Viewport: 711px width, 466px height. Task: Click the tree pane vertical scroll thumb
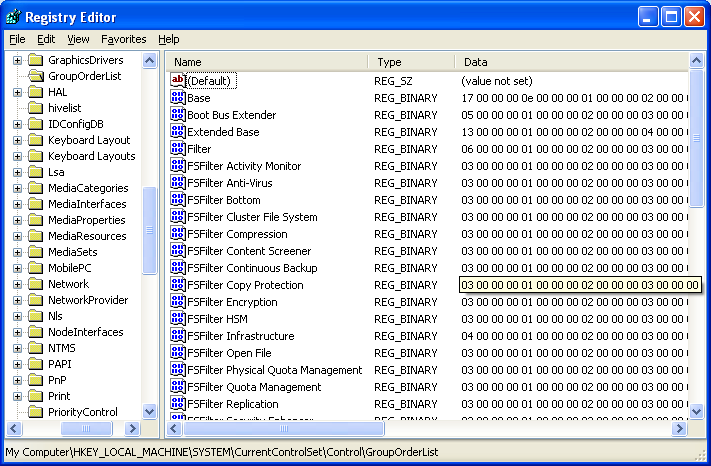150,230
